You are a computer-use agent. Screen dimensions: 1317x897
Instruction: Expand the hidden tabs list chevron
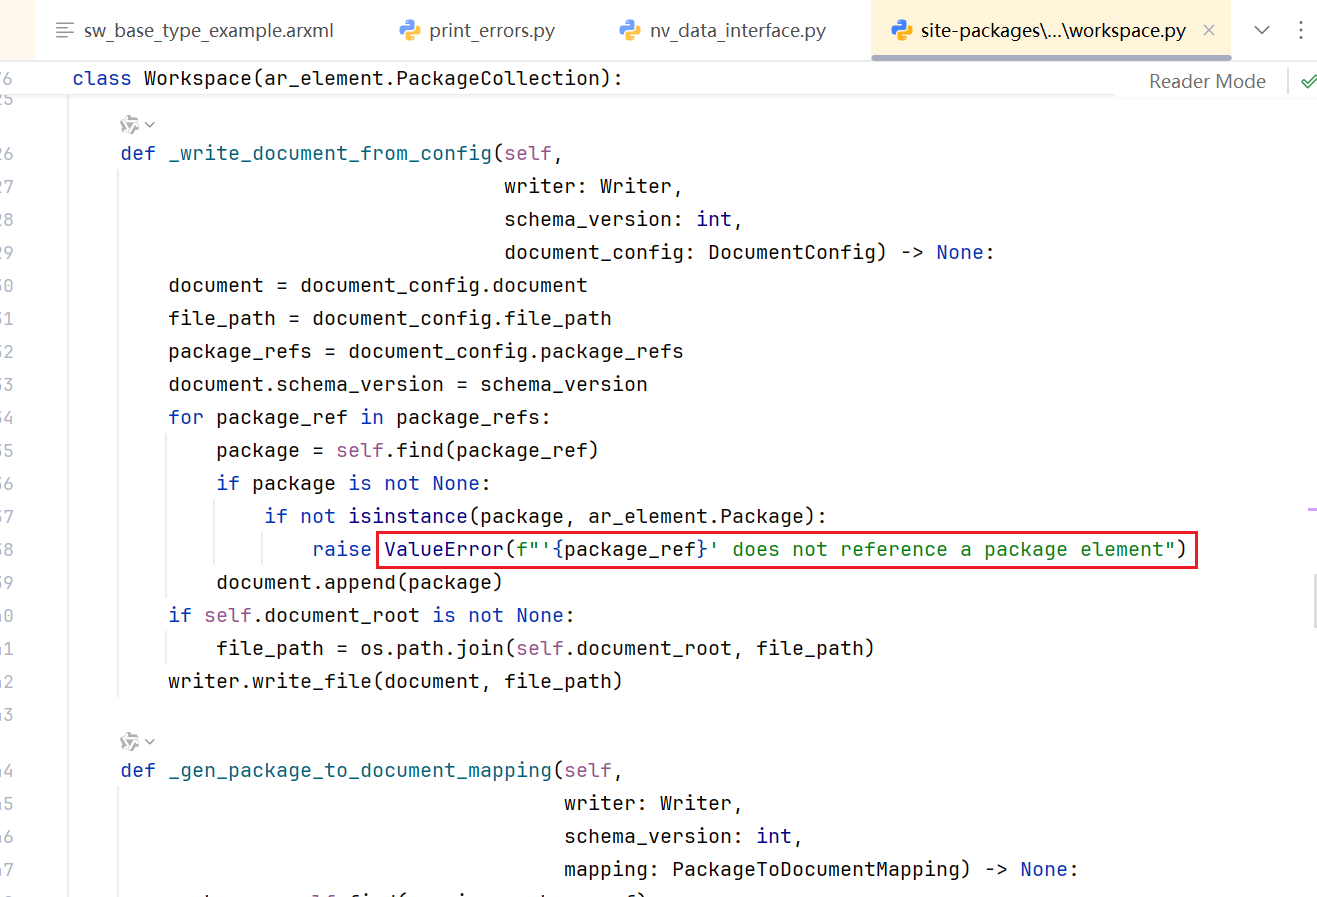coord(1262,30)
